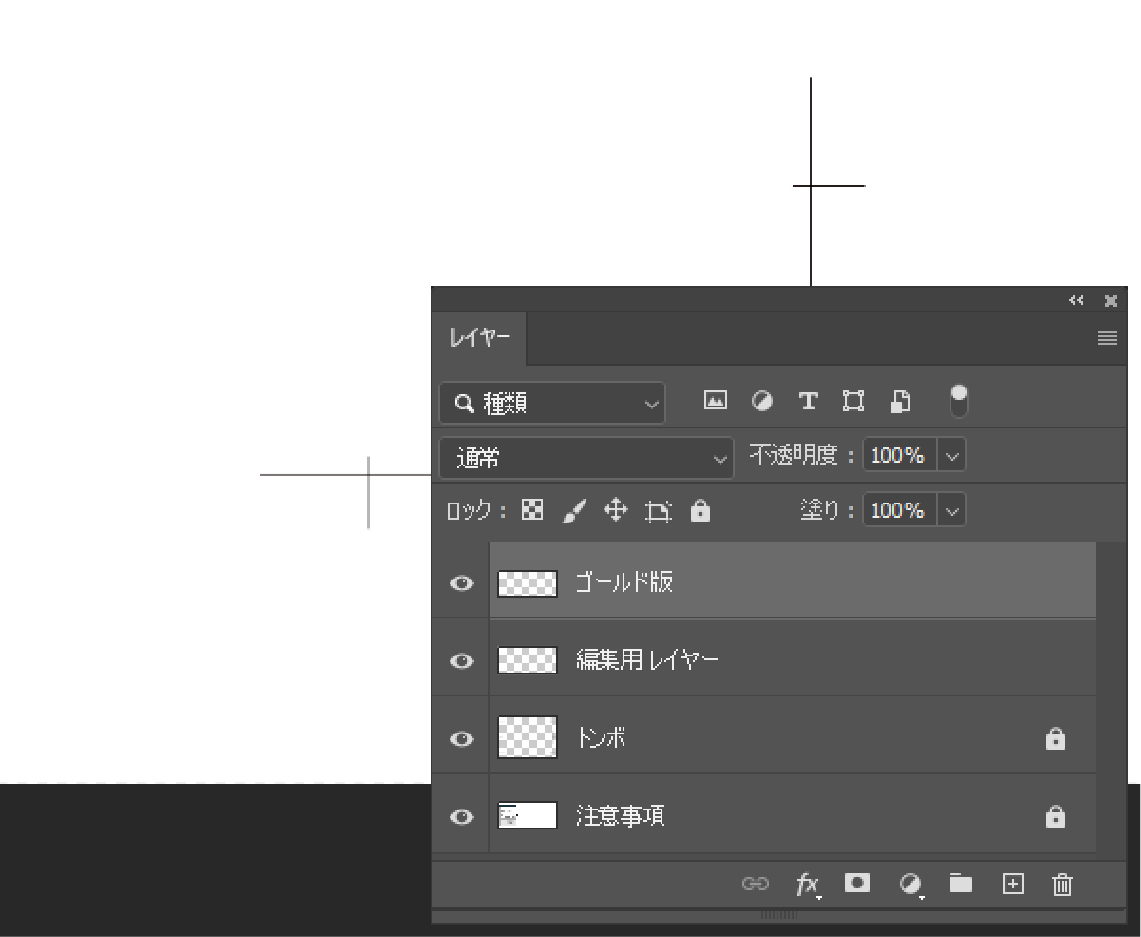Filter layers by pixel image icon
The height and width of the screenshot is (937, 1141).
(x=715, y=400)
